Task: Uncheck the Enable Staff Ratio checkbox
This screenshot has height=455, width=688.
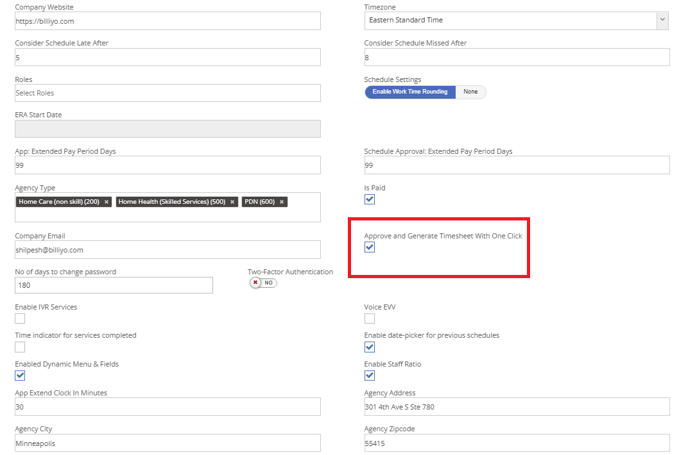Action: 369,376
